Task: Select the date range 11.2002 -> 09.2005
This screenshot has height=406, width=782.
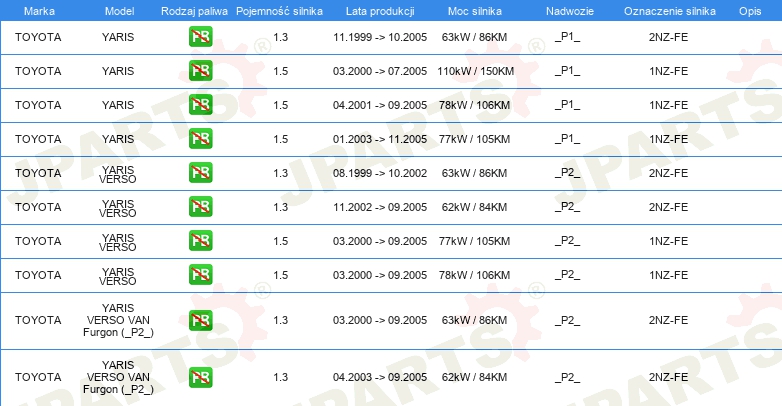Action: [380, 206]
